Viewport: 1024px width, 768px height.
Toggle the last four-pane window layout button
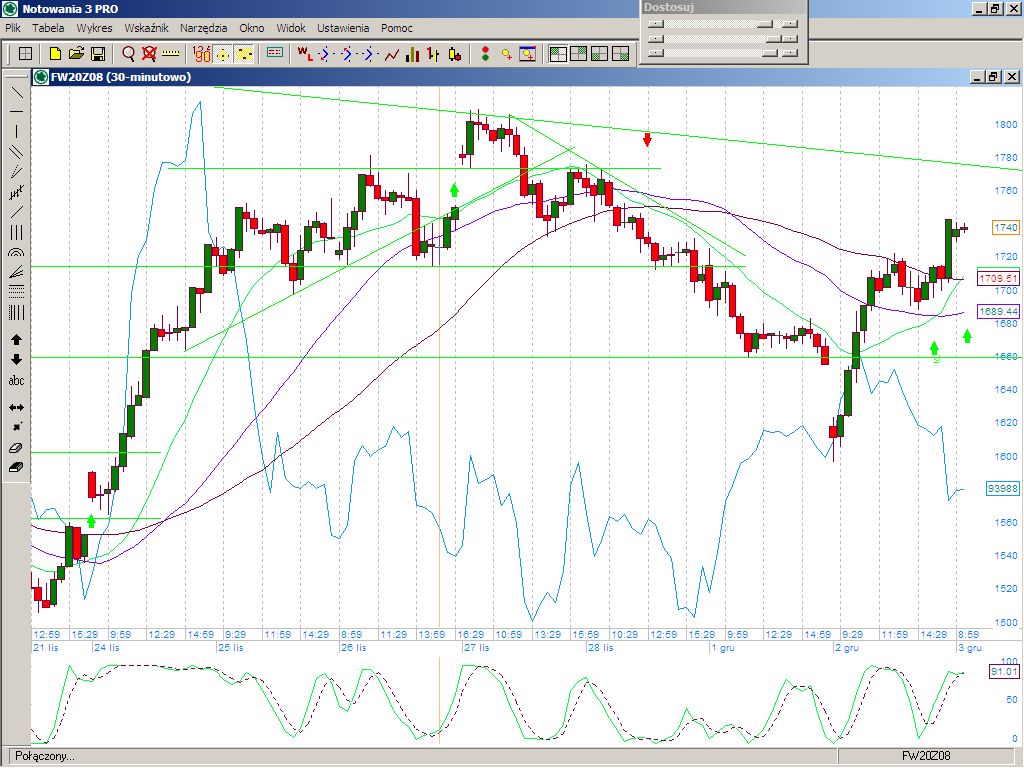[621, 54]
